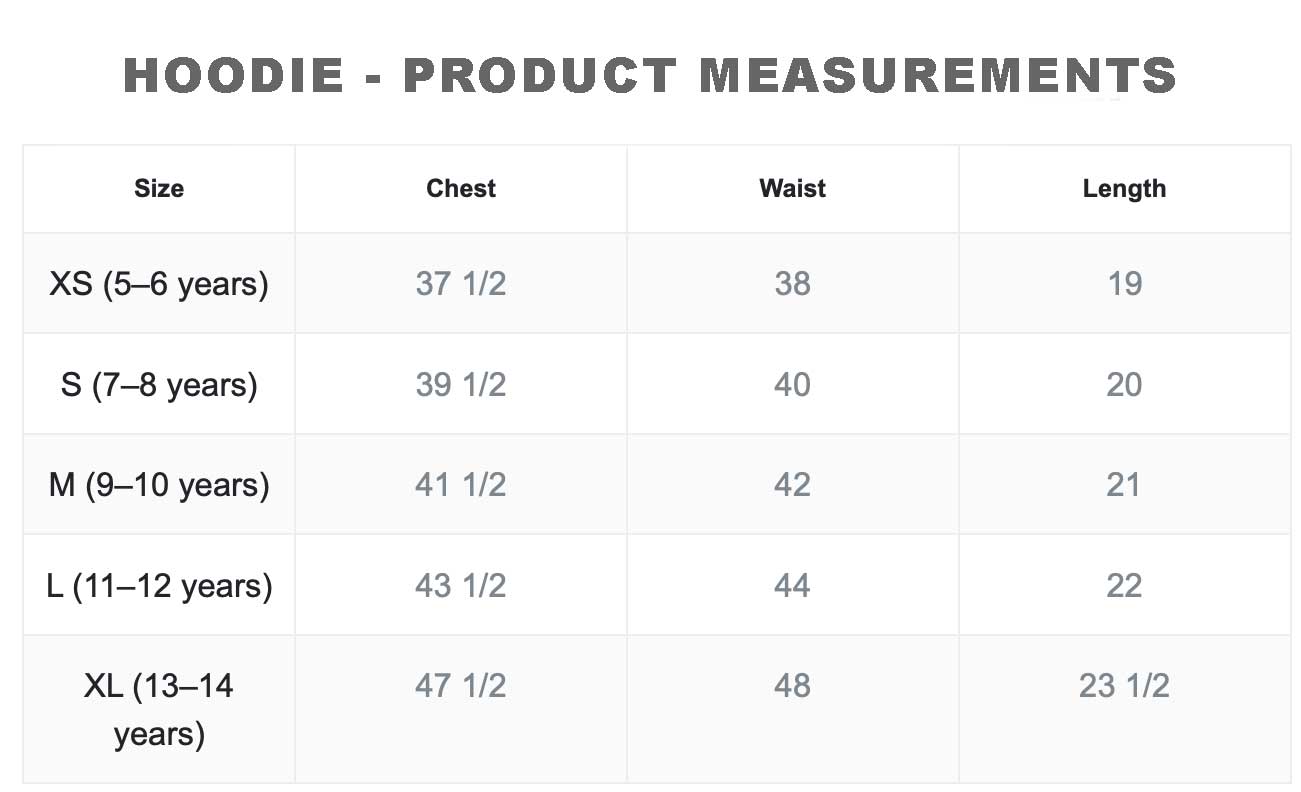This screenshot has height=792, width=1301.
Task: Click the XL (13–14 years) size cell
Action: pyautogui.click(x=159, y=710)
